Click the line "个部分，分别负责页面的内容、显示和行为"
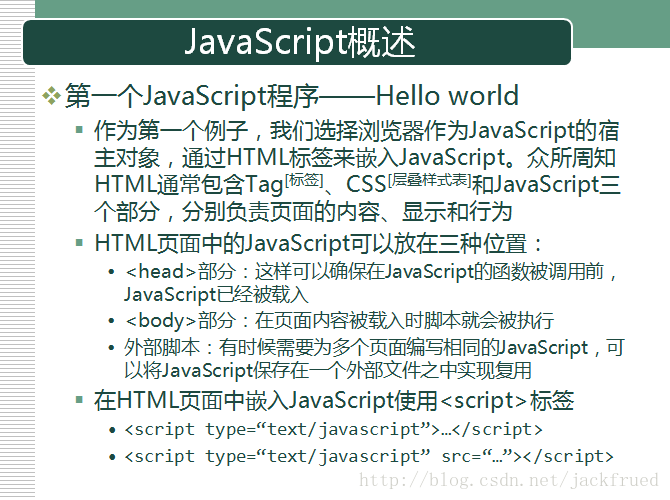 coord(303,212)
